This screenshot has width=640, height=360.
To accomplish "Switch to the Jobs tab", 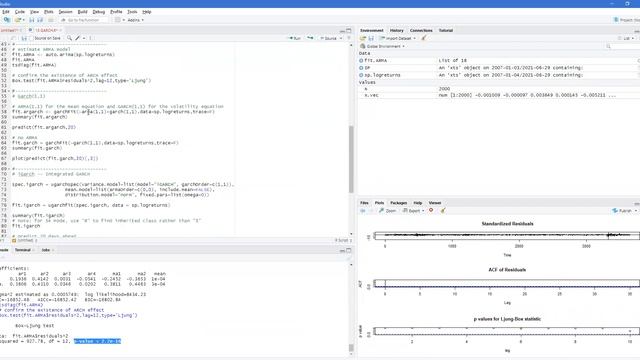I will point(45,250).
